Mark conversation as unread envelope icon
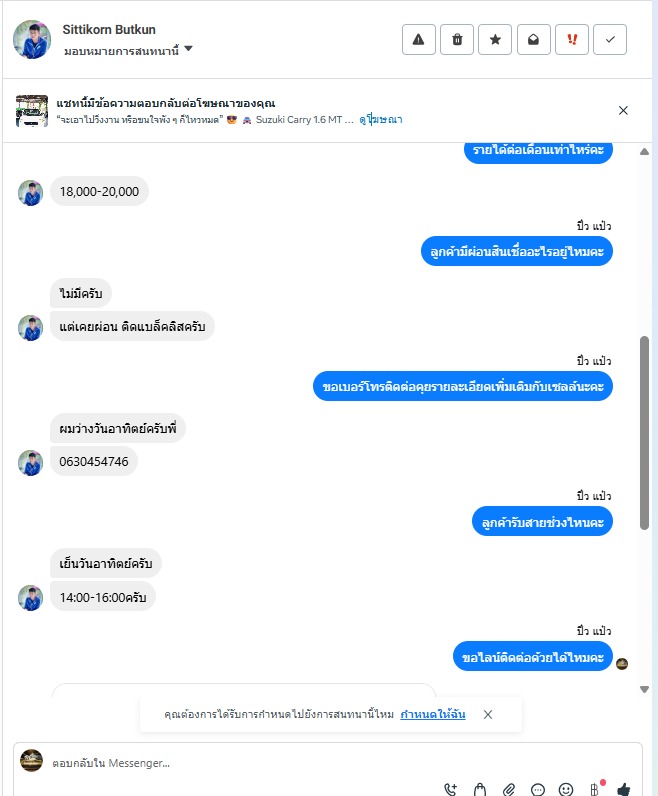 (x=534, y=40)
